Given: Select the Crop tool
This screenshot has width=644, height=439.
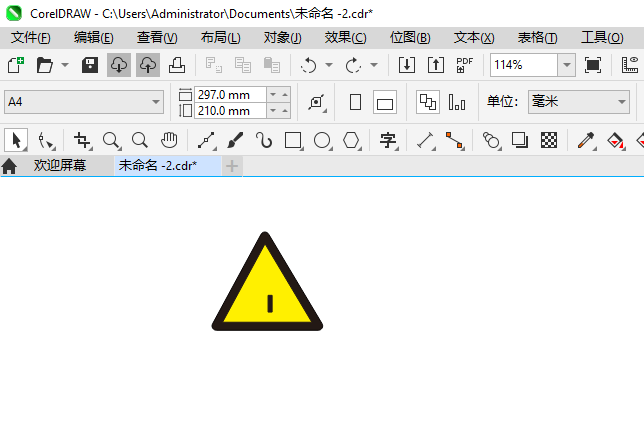Looking at the screenshot, I should 82,140.
